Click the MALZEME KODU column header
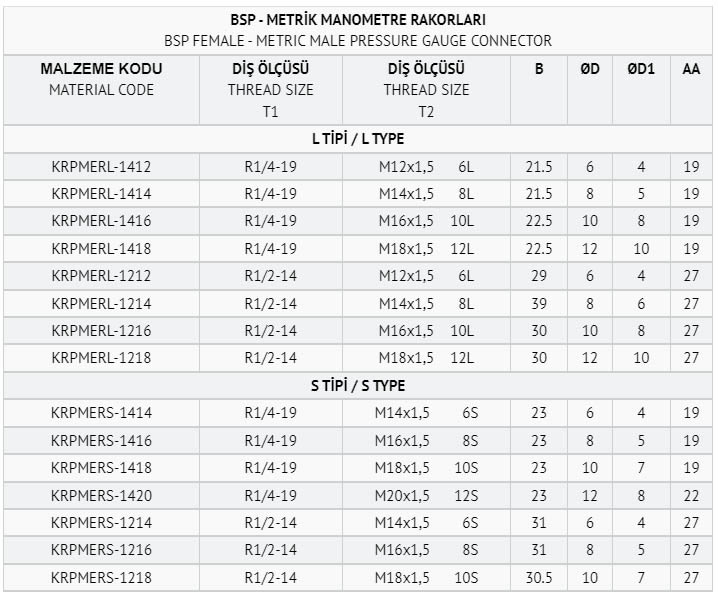 [101, 79]
